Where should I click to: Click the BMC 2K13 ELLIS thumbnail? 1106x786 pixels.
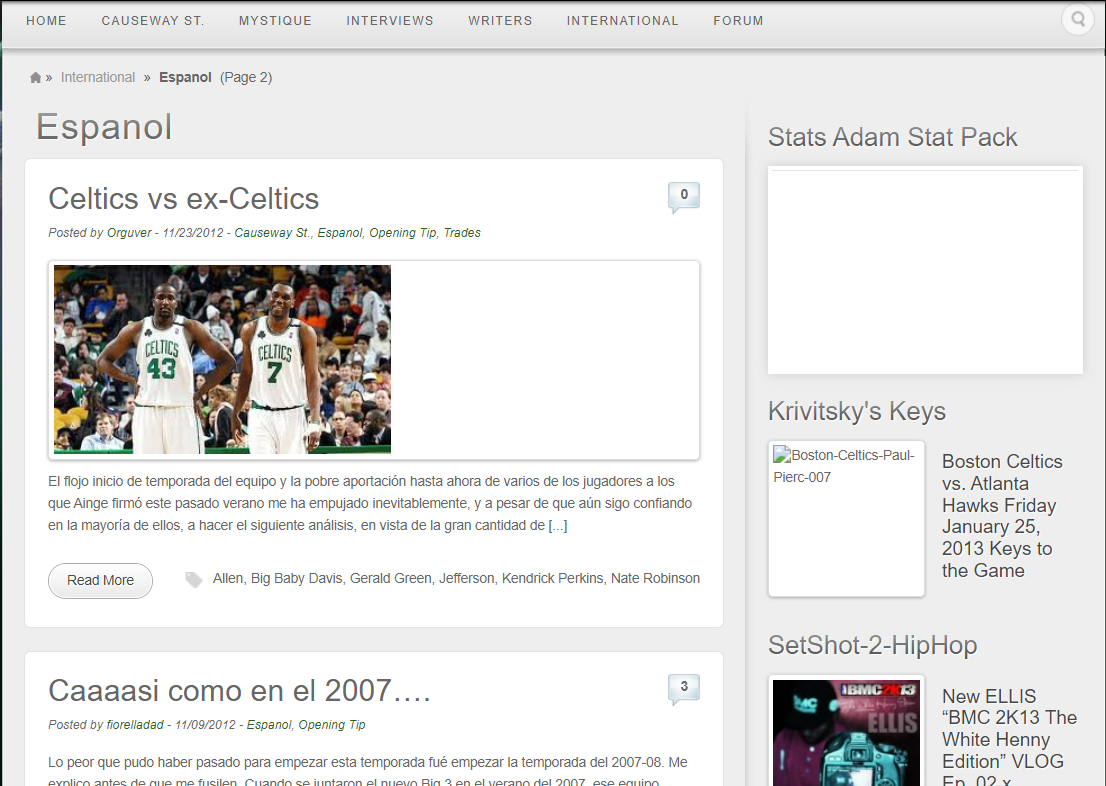[x=846, y=732]
